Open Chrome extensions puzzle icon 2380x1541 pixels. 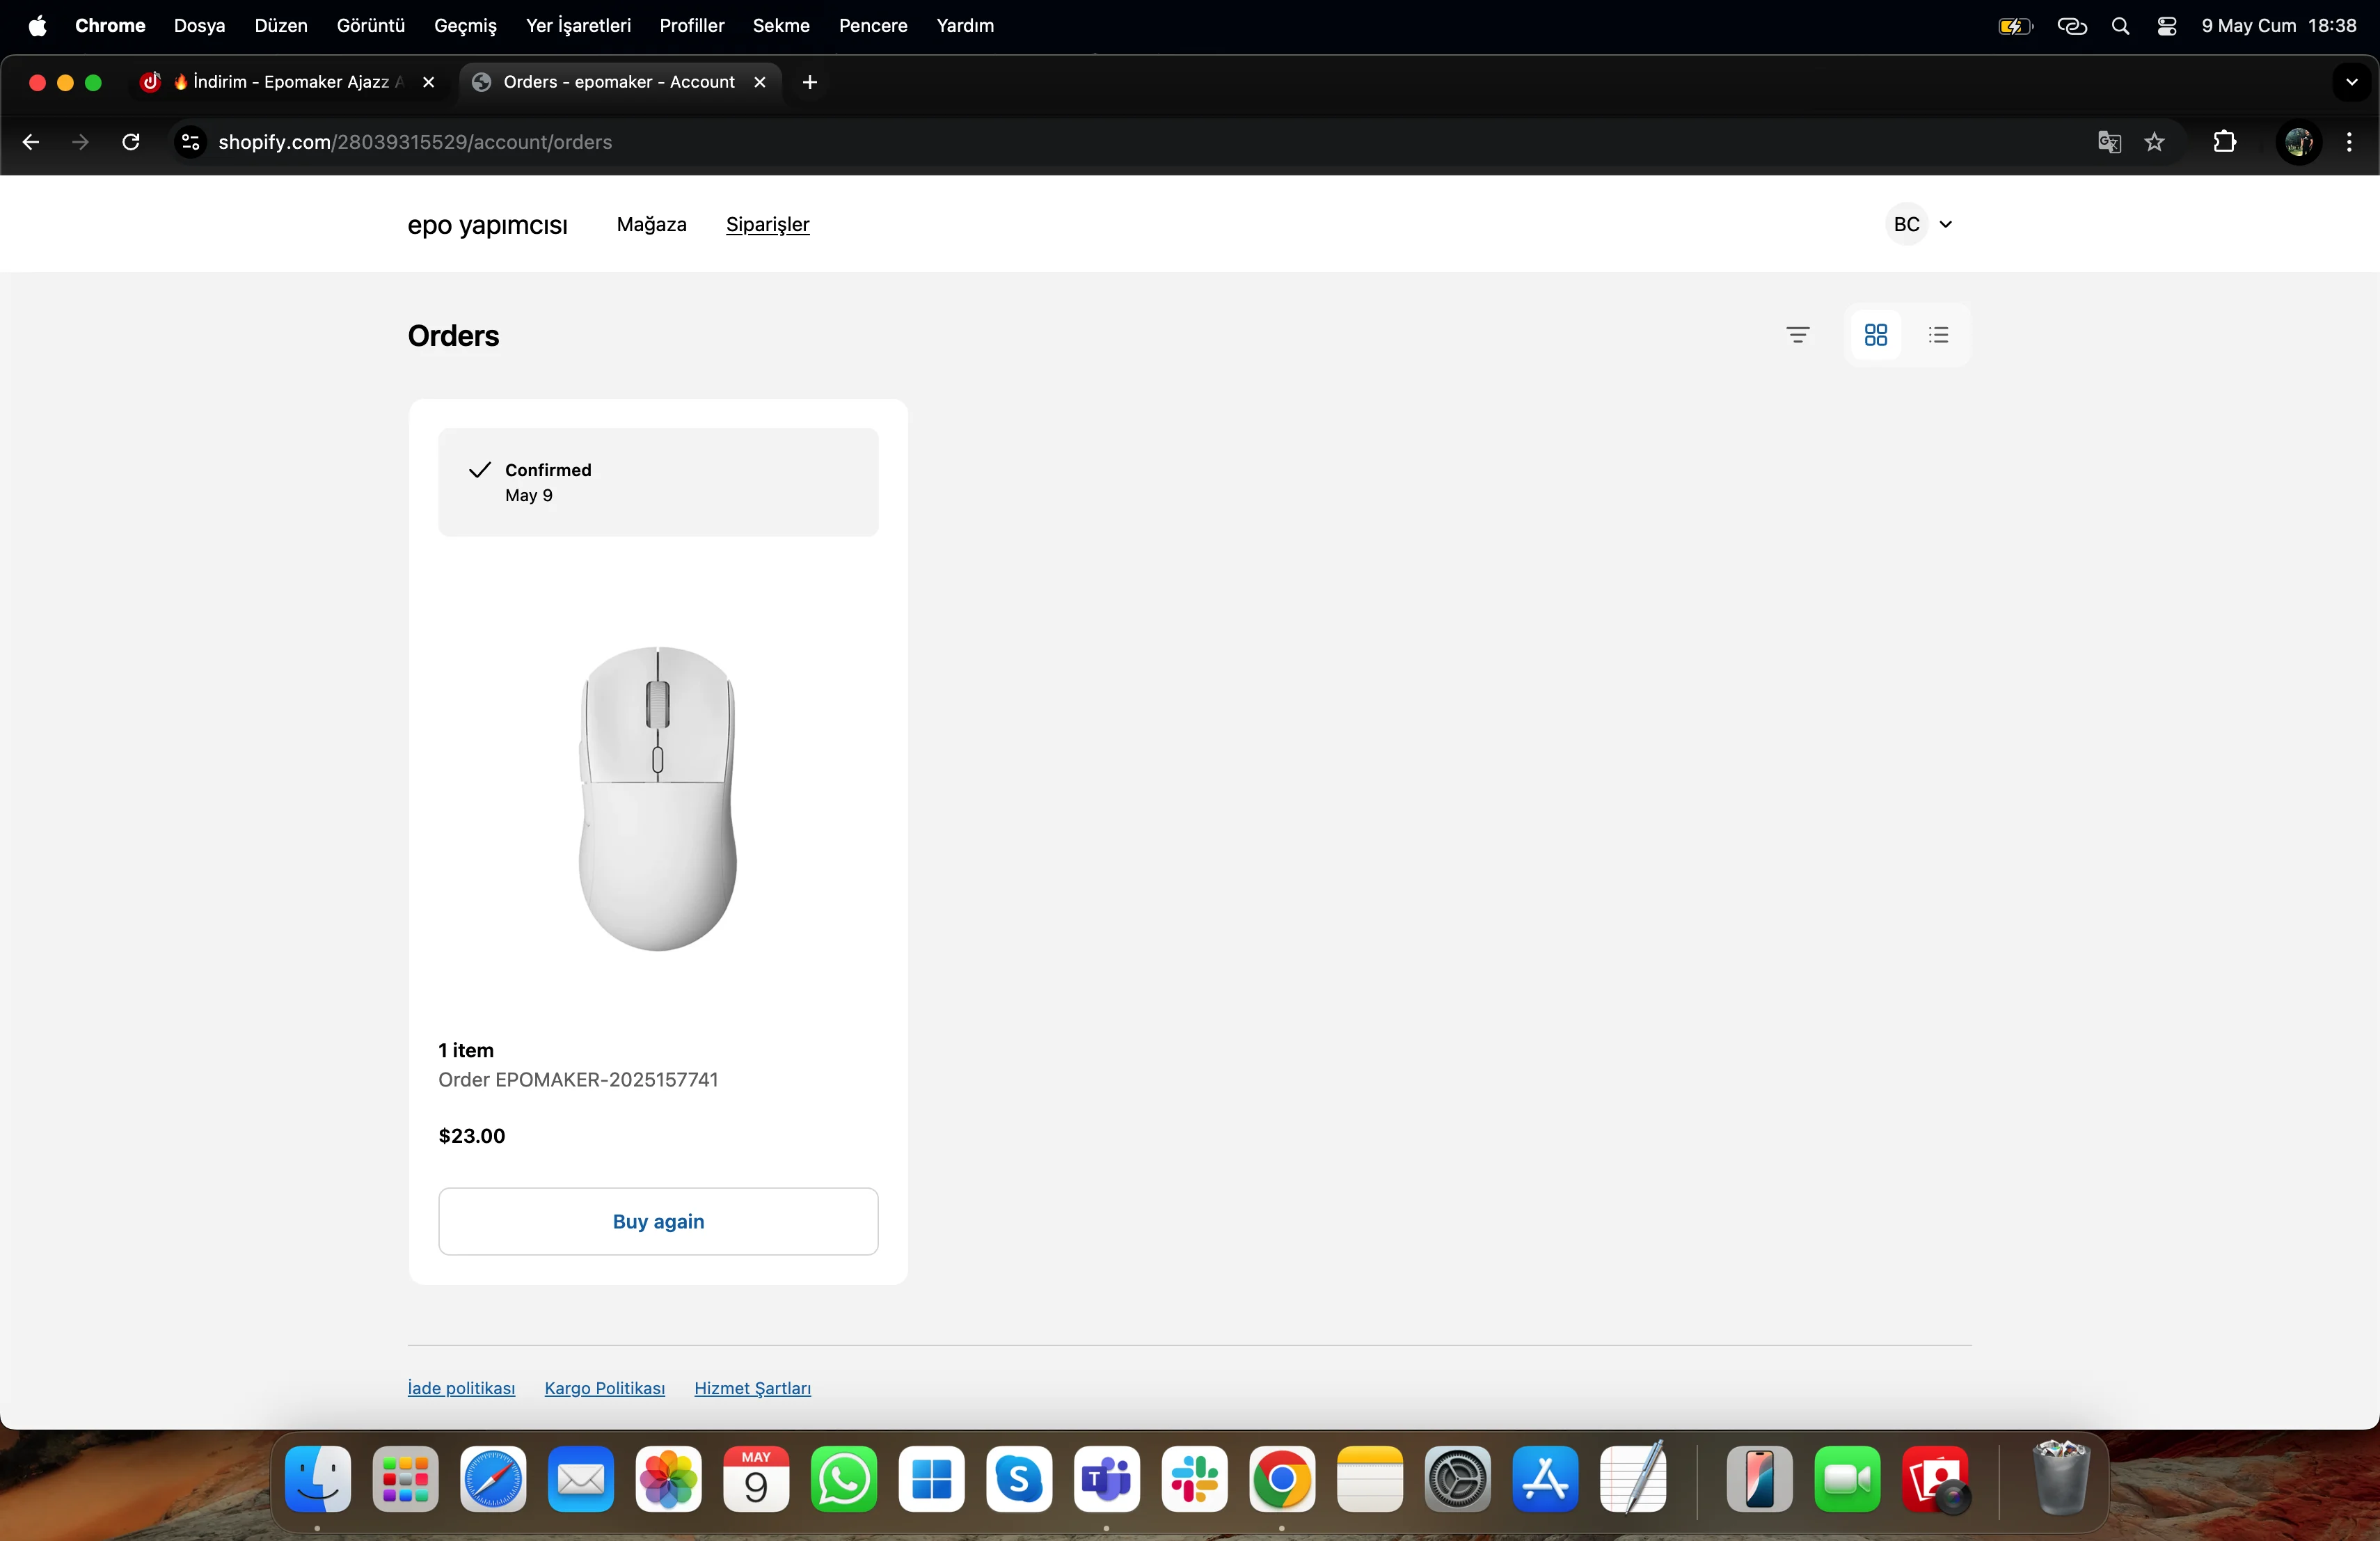(x=2224, y=142)
